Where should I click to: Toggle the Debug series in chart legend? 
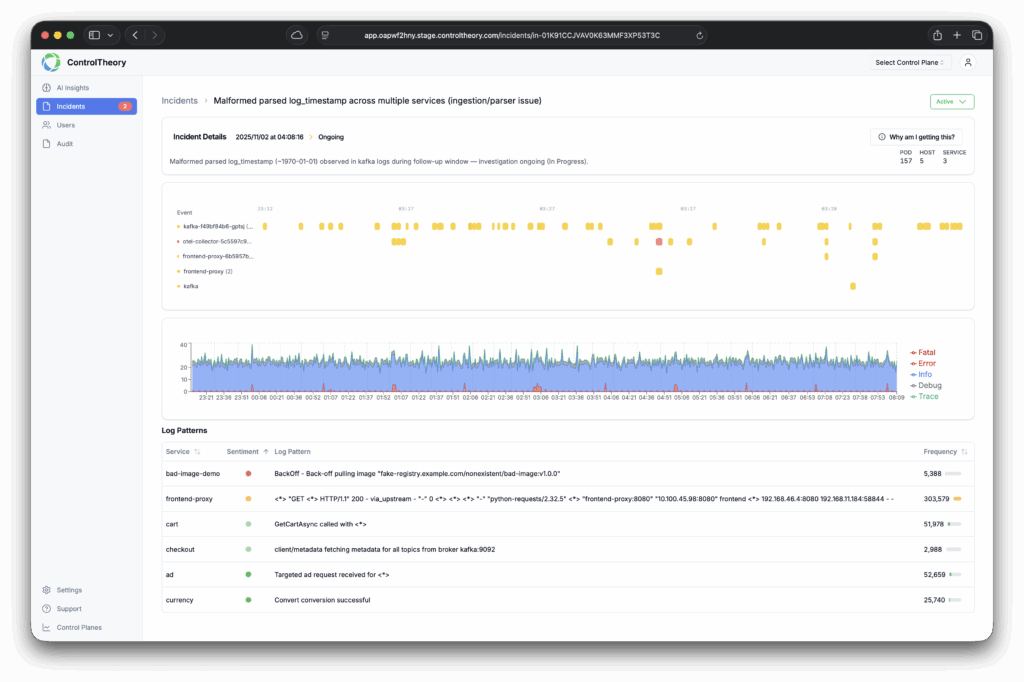tap(929, 385)
